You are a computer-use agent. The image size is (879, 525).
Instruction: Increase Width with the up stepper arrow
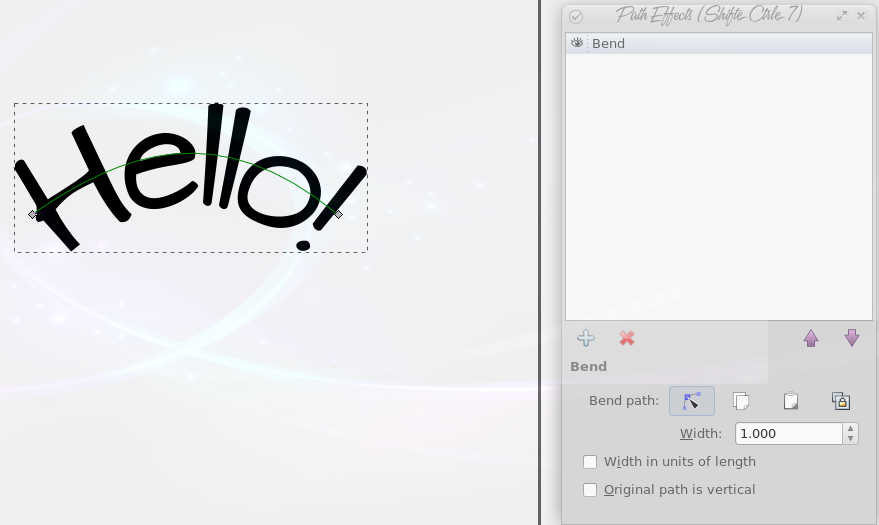pyautogui.click(x=850, y=429)
